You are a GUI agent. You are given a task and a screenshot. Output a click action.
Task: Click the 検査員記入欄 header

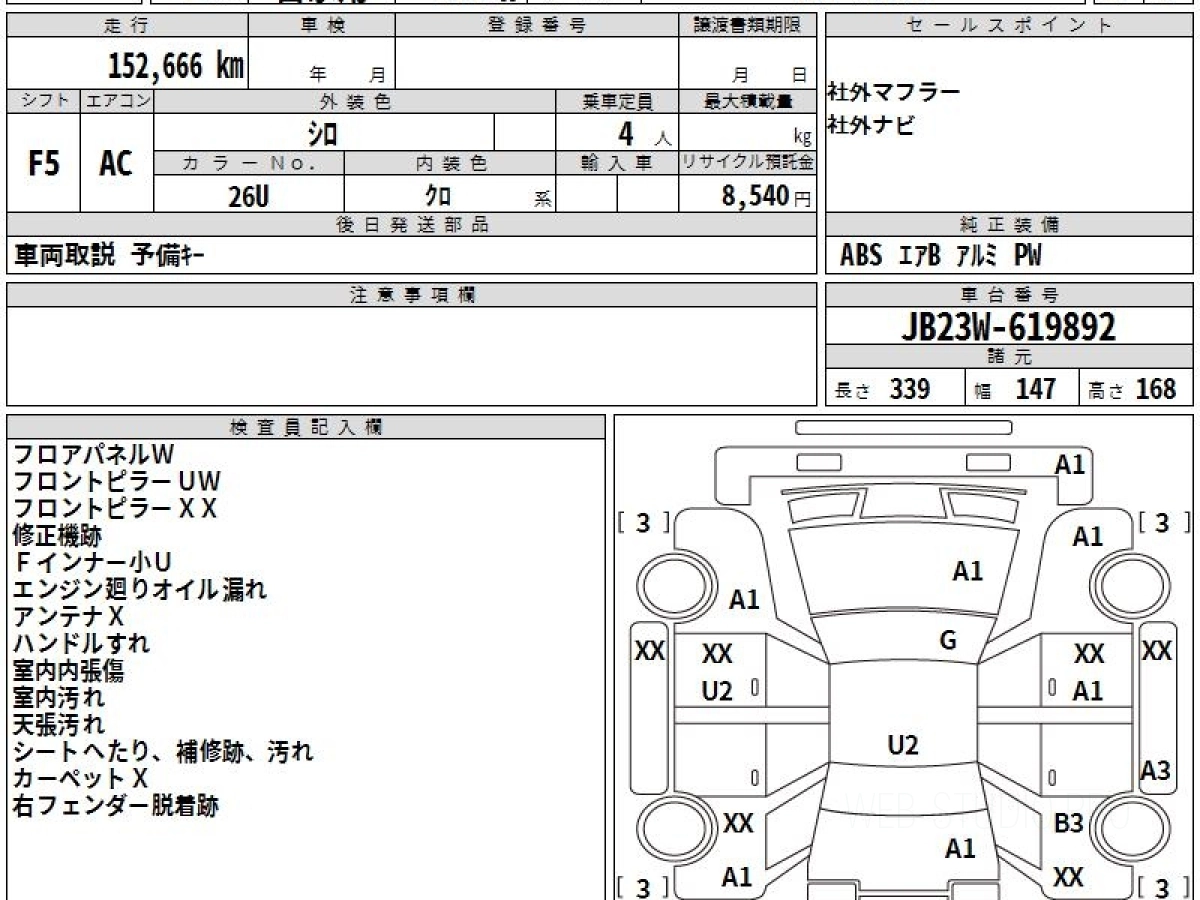(306, 427)
